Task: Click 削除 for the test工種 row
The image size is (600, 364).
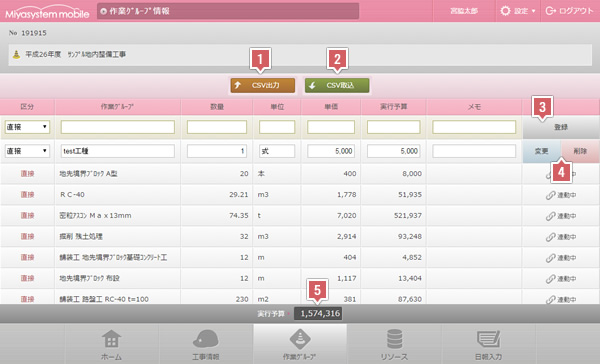Action: point(580,151)
